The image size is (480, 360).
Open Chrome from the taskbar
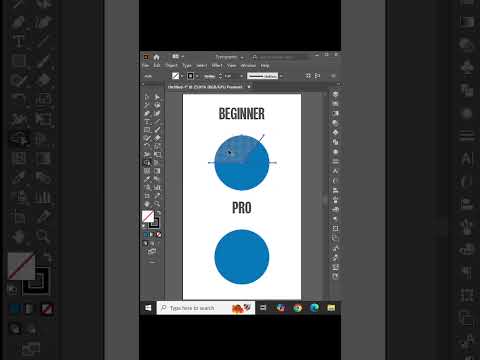point(297,308)
